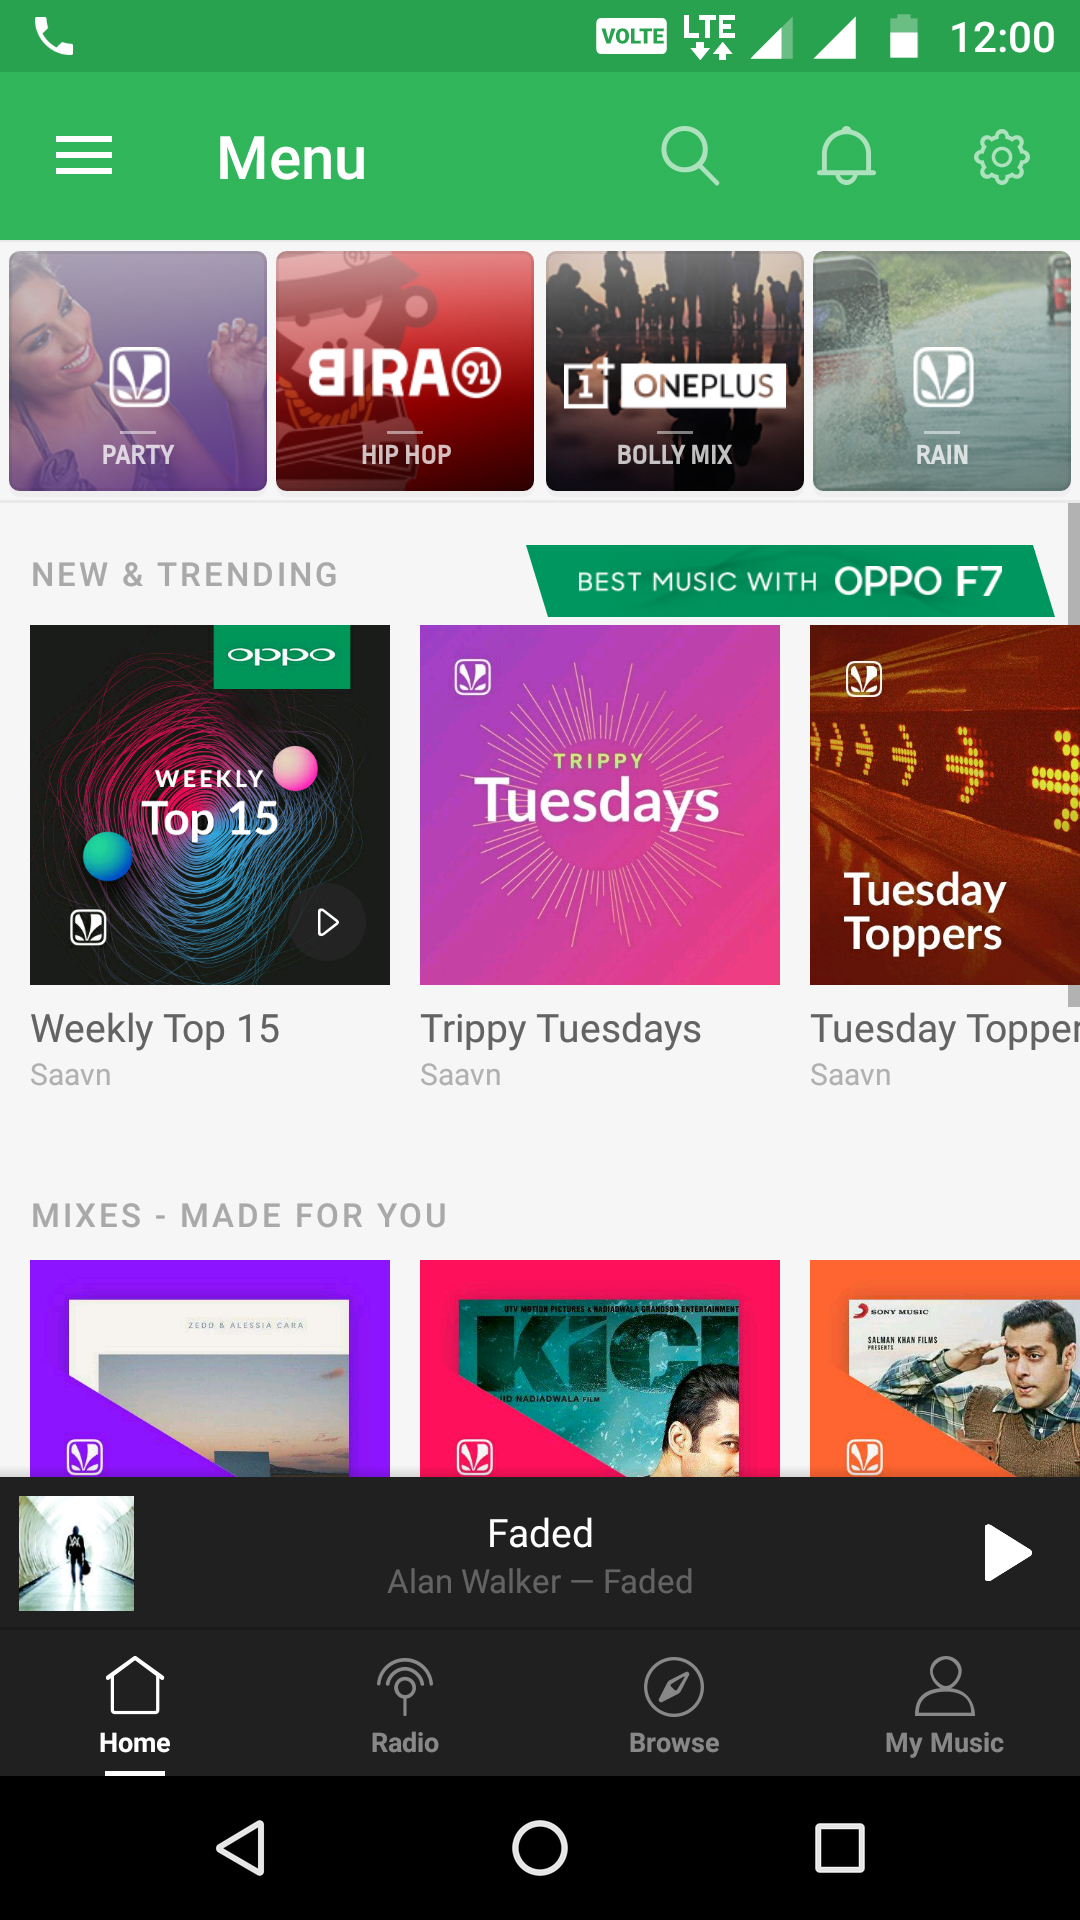Tap the Android back navigation button

[241, 1847]
